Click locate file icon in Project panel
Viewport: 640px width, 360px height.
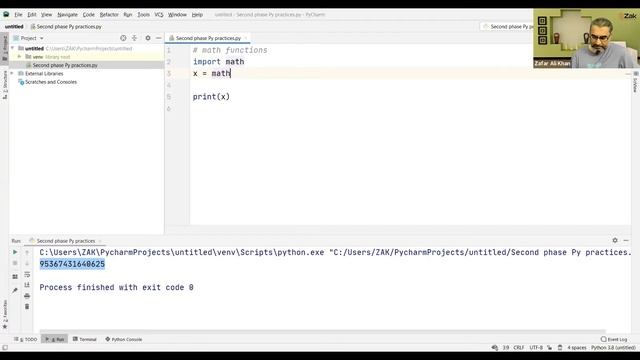[x=123, y=38]
